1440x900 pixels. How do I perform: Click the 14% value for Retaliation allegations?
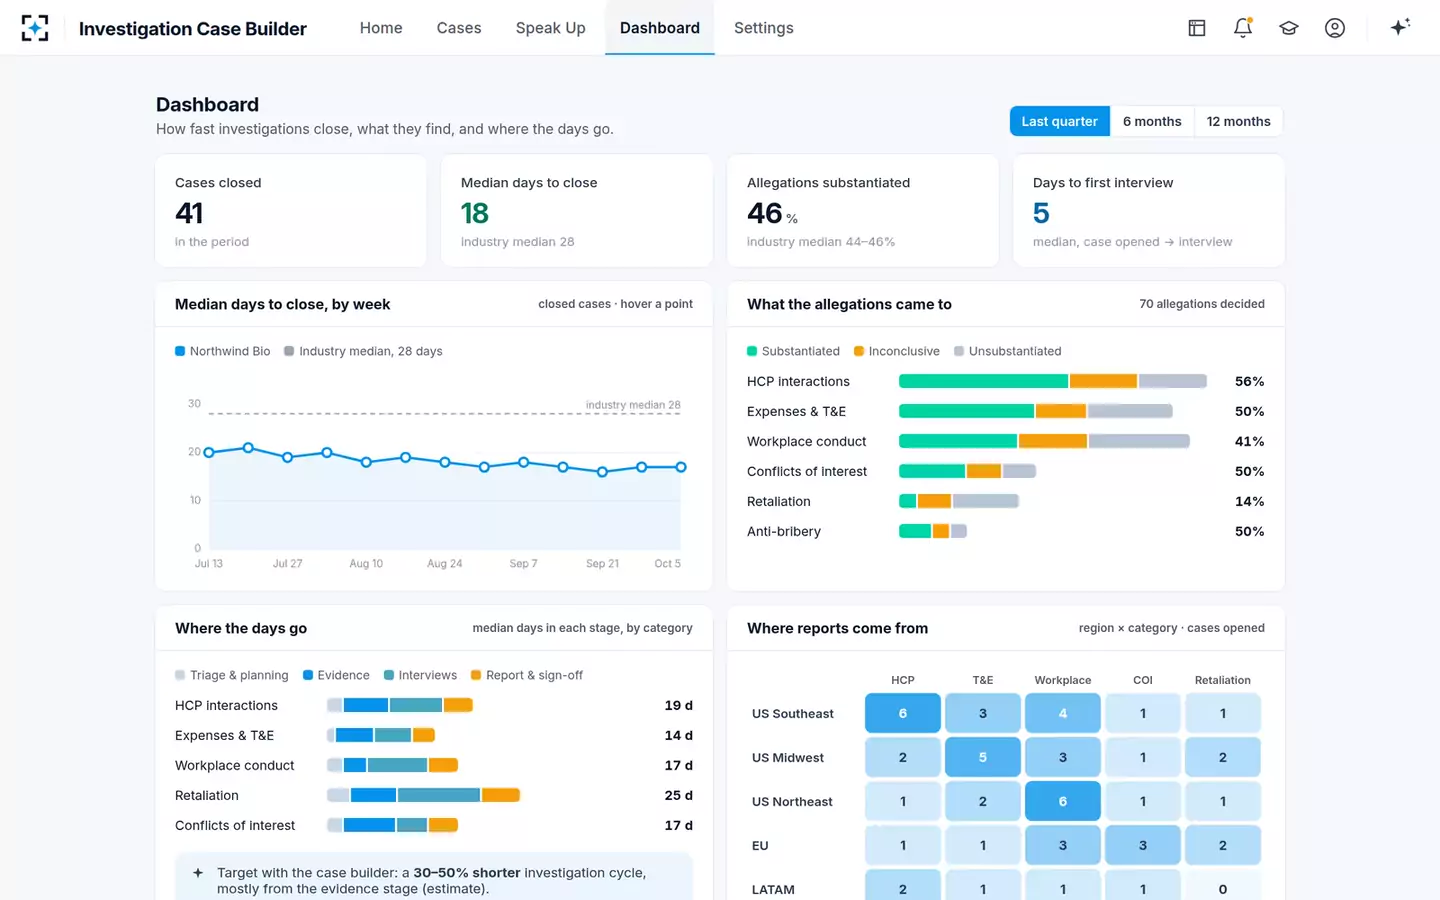[x=1250, y=501]
